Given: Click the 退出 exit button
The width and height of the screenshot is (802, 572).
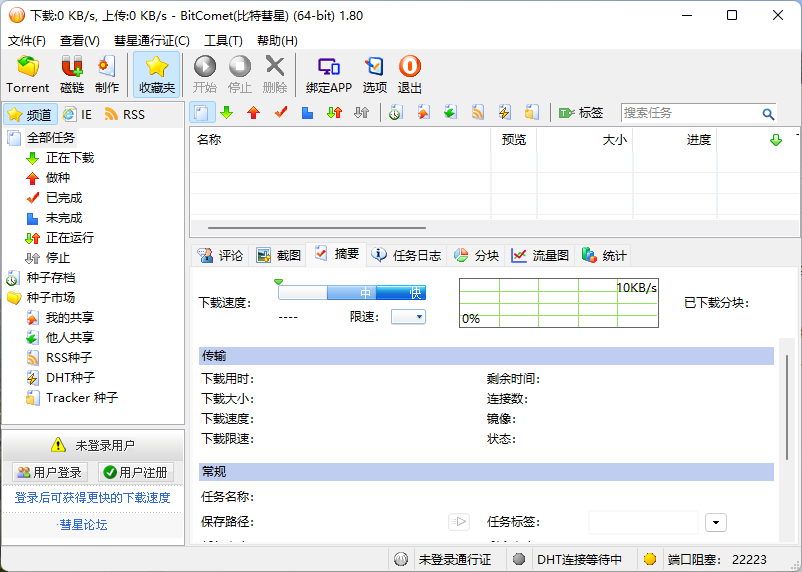Looking at the screenshot, I should tap(410, 74).
